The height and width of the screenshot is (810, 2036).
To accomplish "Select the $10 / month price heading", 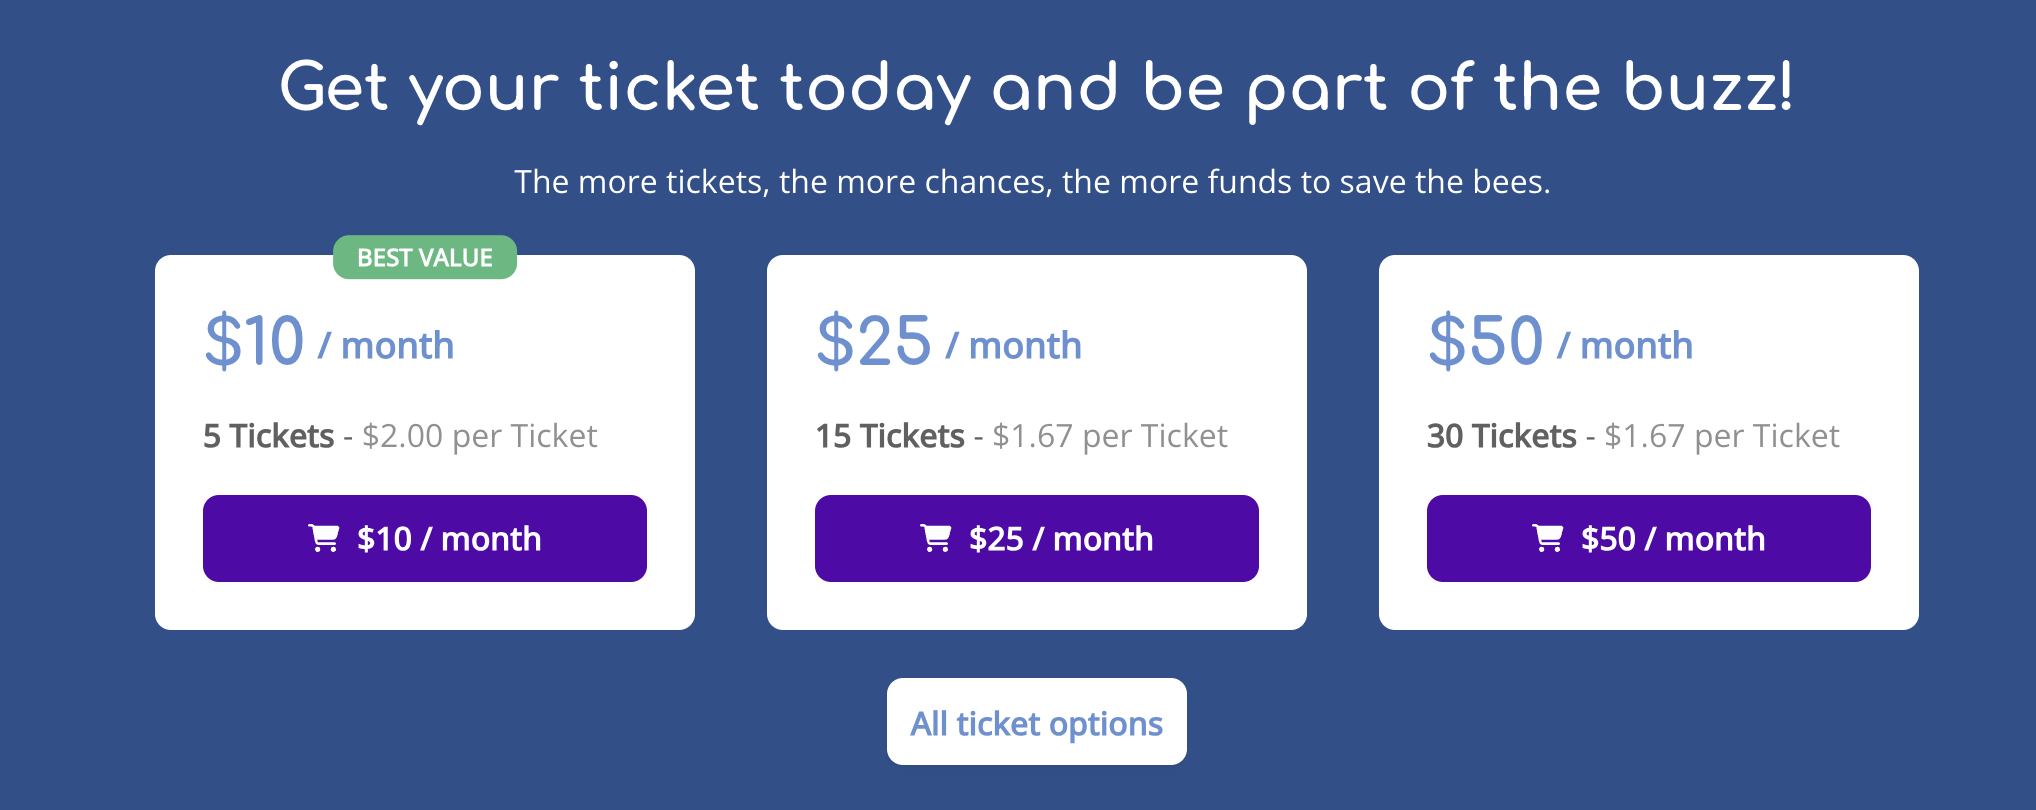I will (329, 341).
